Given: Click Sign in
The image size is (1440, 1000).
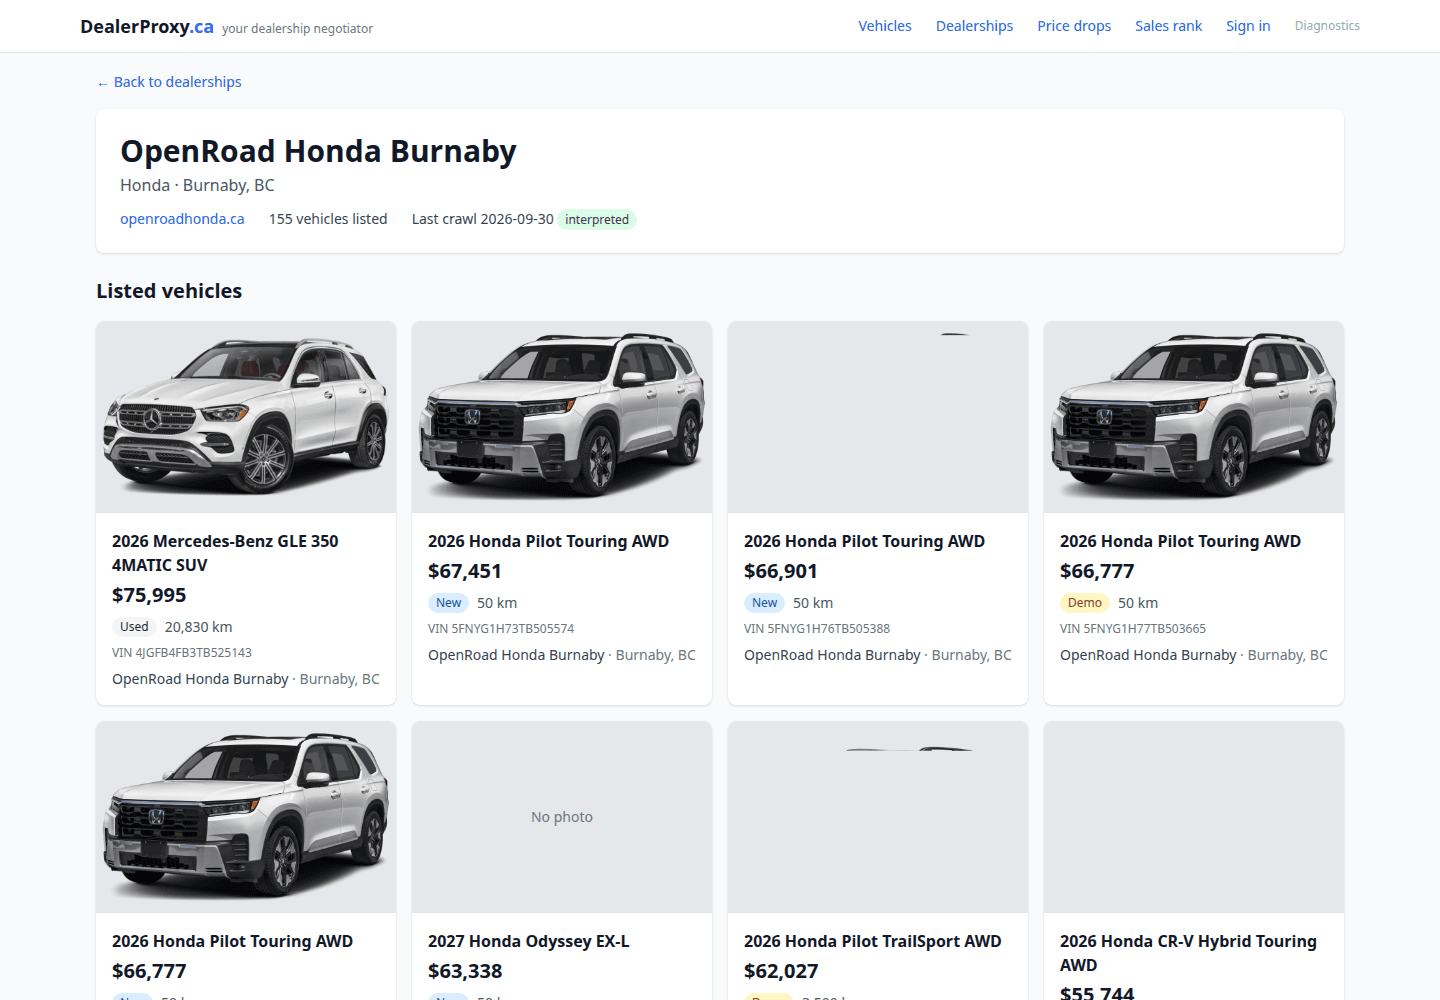Looking at the screenshot, I should [x=1248, y=26].
